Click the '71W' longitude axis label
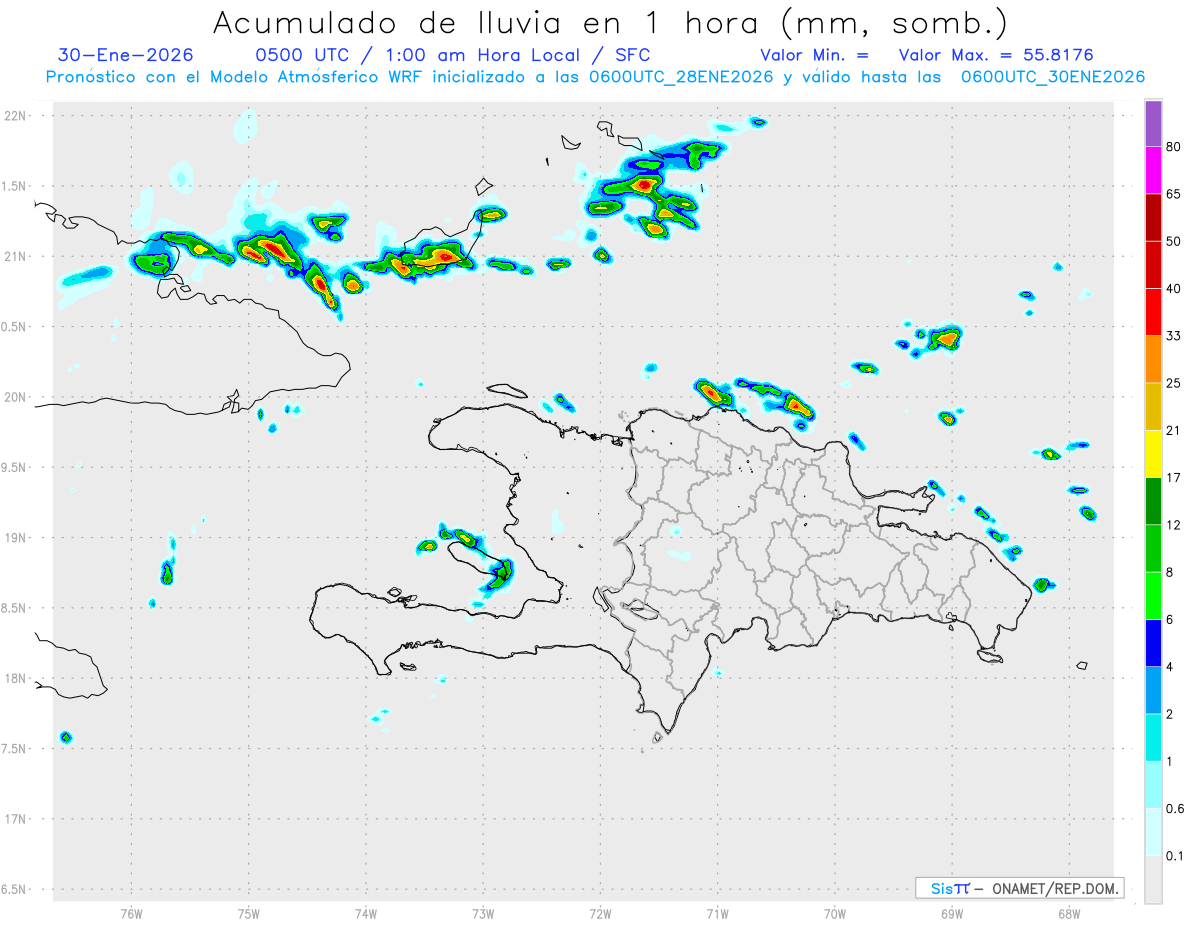This screenshot has width=1200, height=927. pos(717,913)
